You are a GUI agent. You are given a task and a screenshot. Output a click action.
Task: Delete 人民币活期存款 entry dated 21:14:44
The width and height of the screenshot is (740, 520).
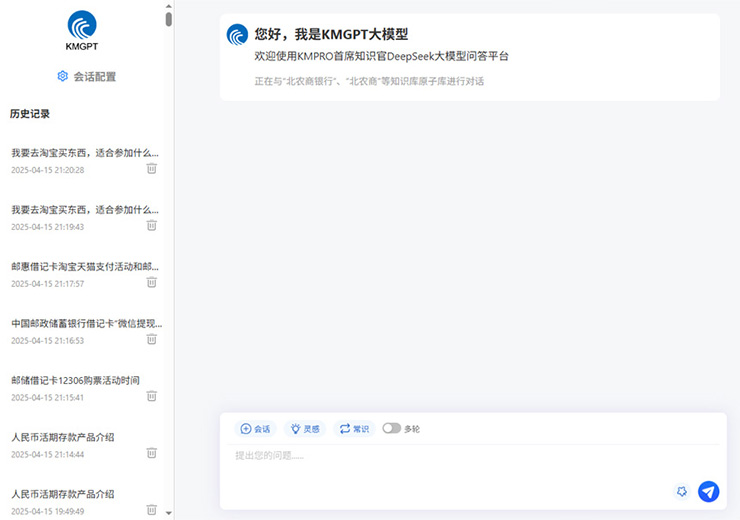(151, 453)
